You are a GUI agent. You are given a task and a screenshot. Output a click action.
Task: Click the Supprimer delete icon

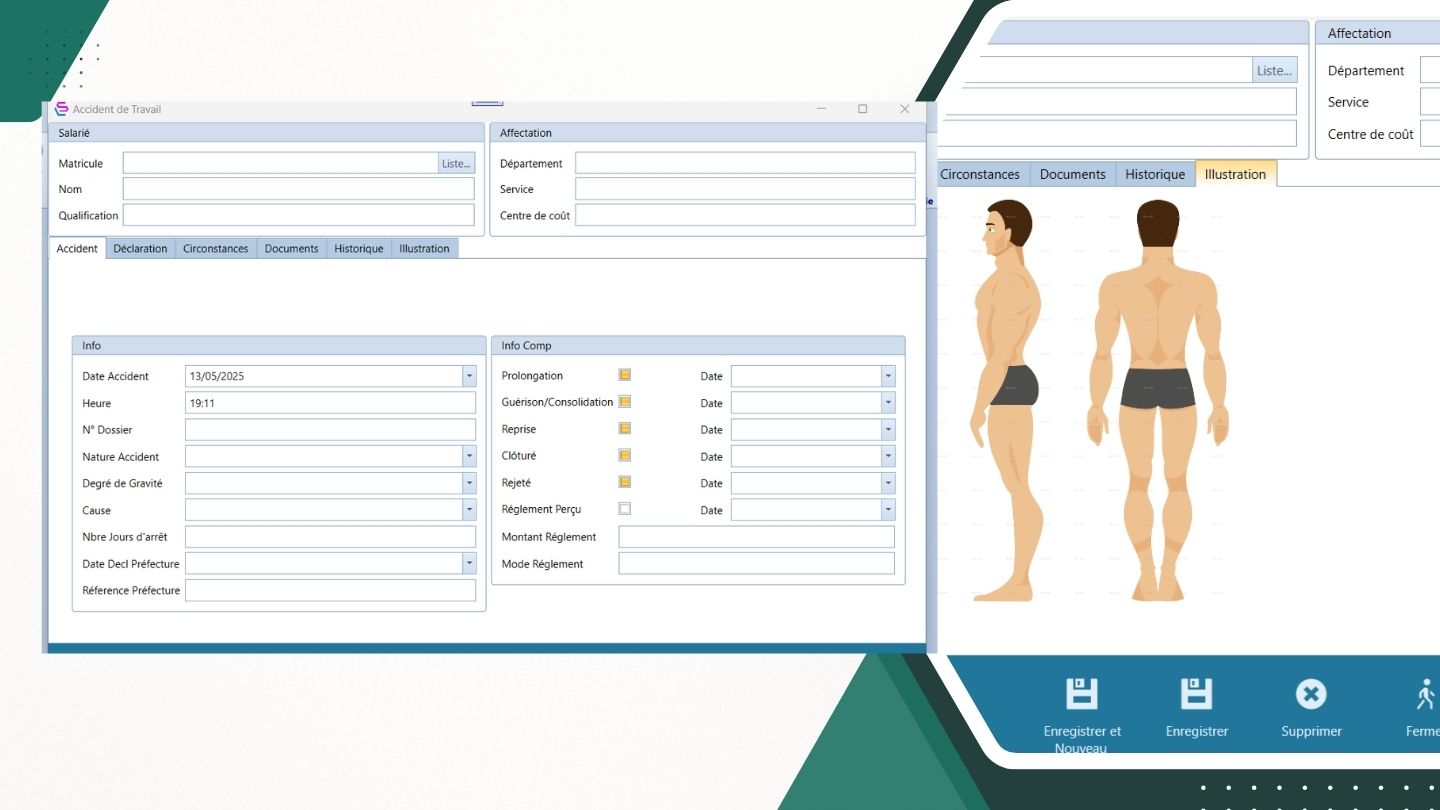1311,694
